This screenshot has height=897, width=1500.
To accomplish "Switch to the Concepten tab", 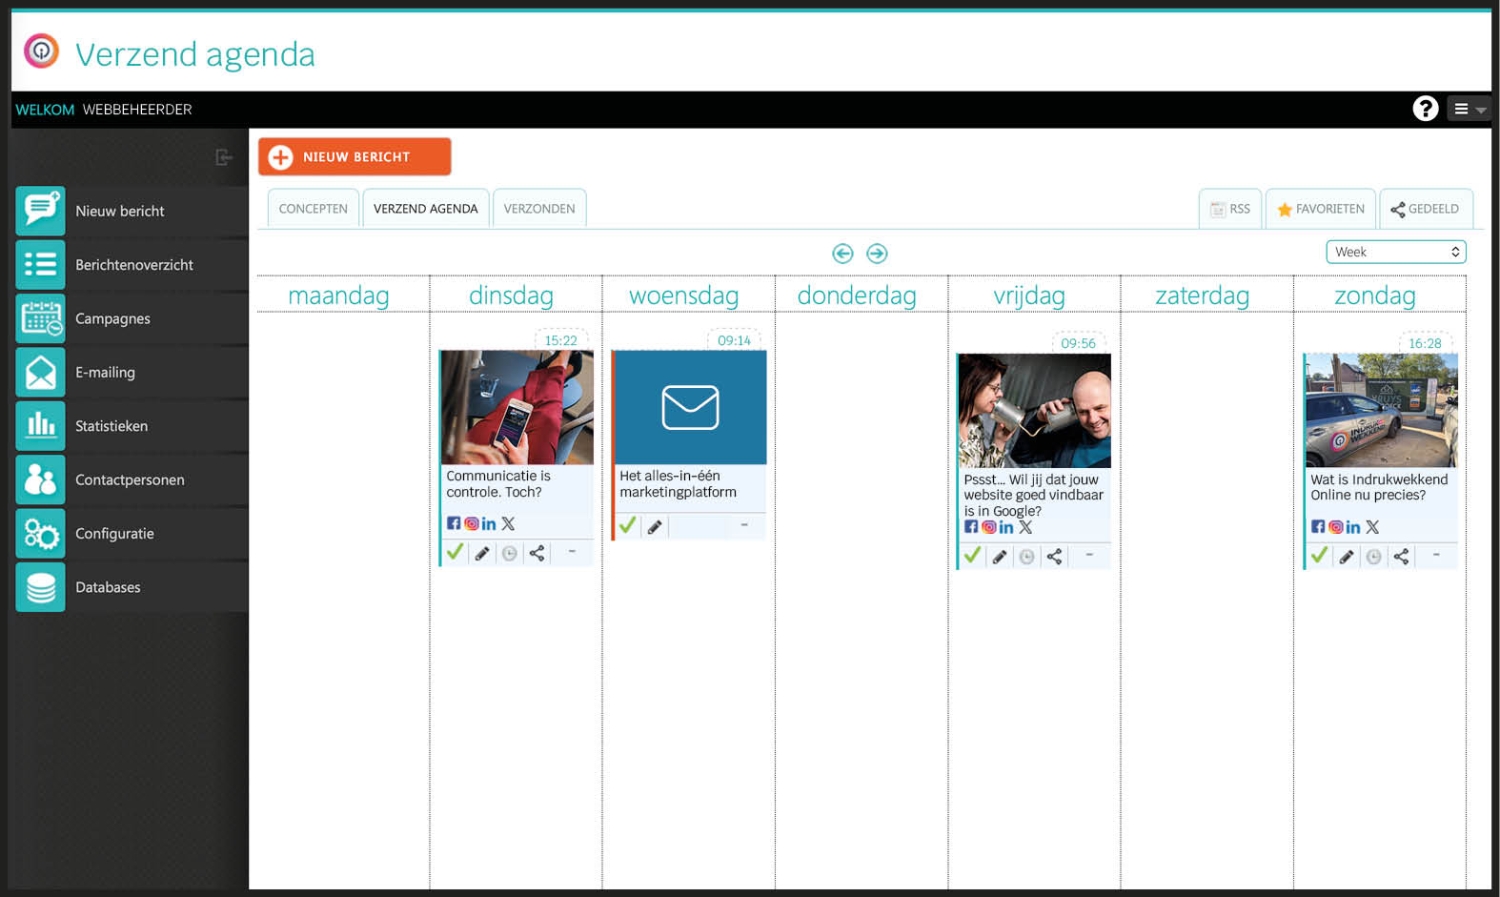I will [x=313, y=209].
